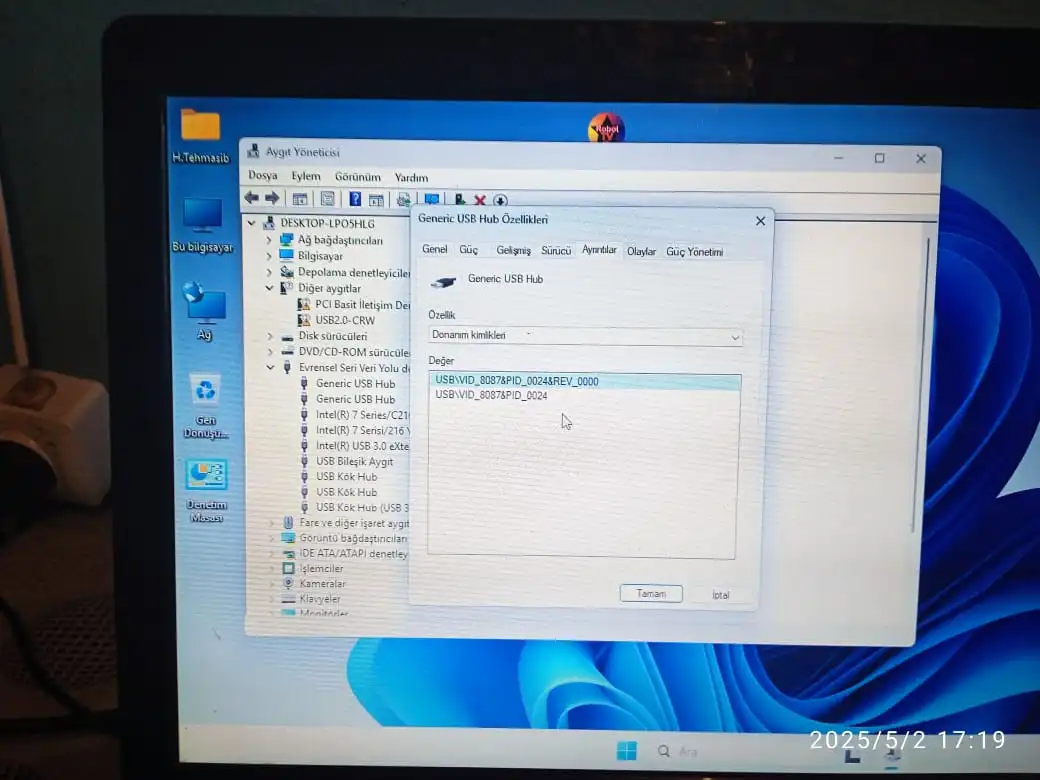
Task: Switch to the Sürücü tab
Action: point(556,251)
